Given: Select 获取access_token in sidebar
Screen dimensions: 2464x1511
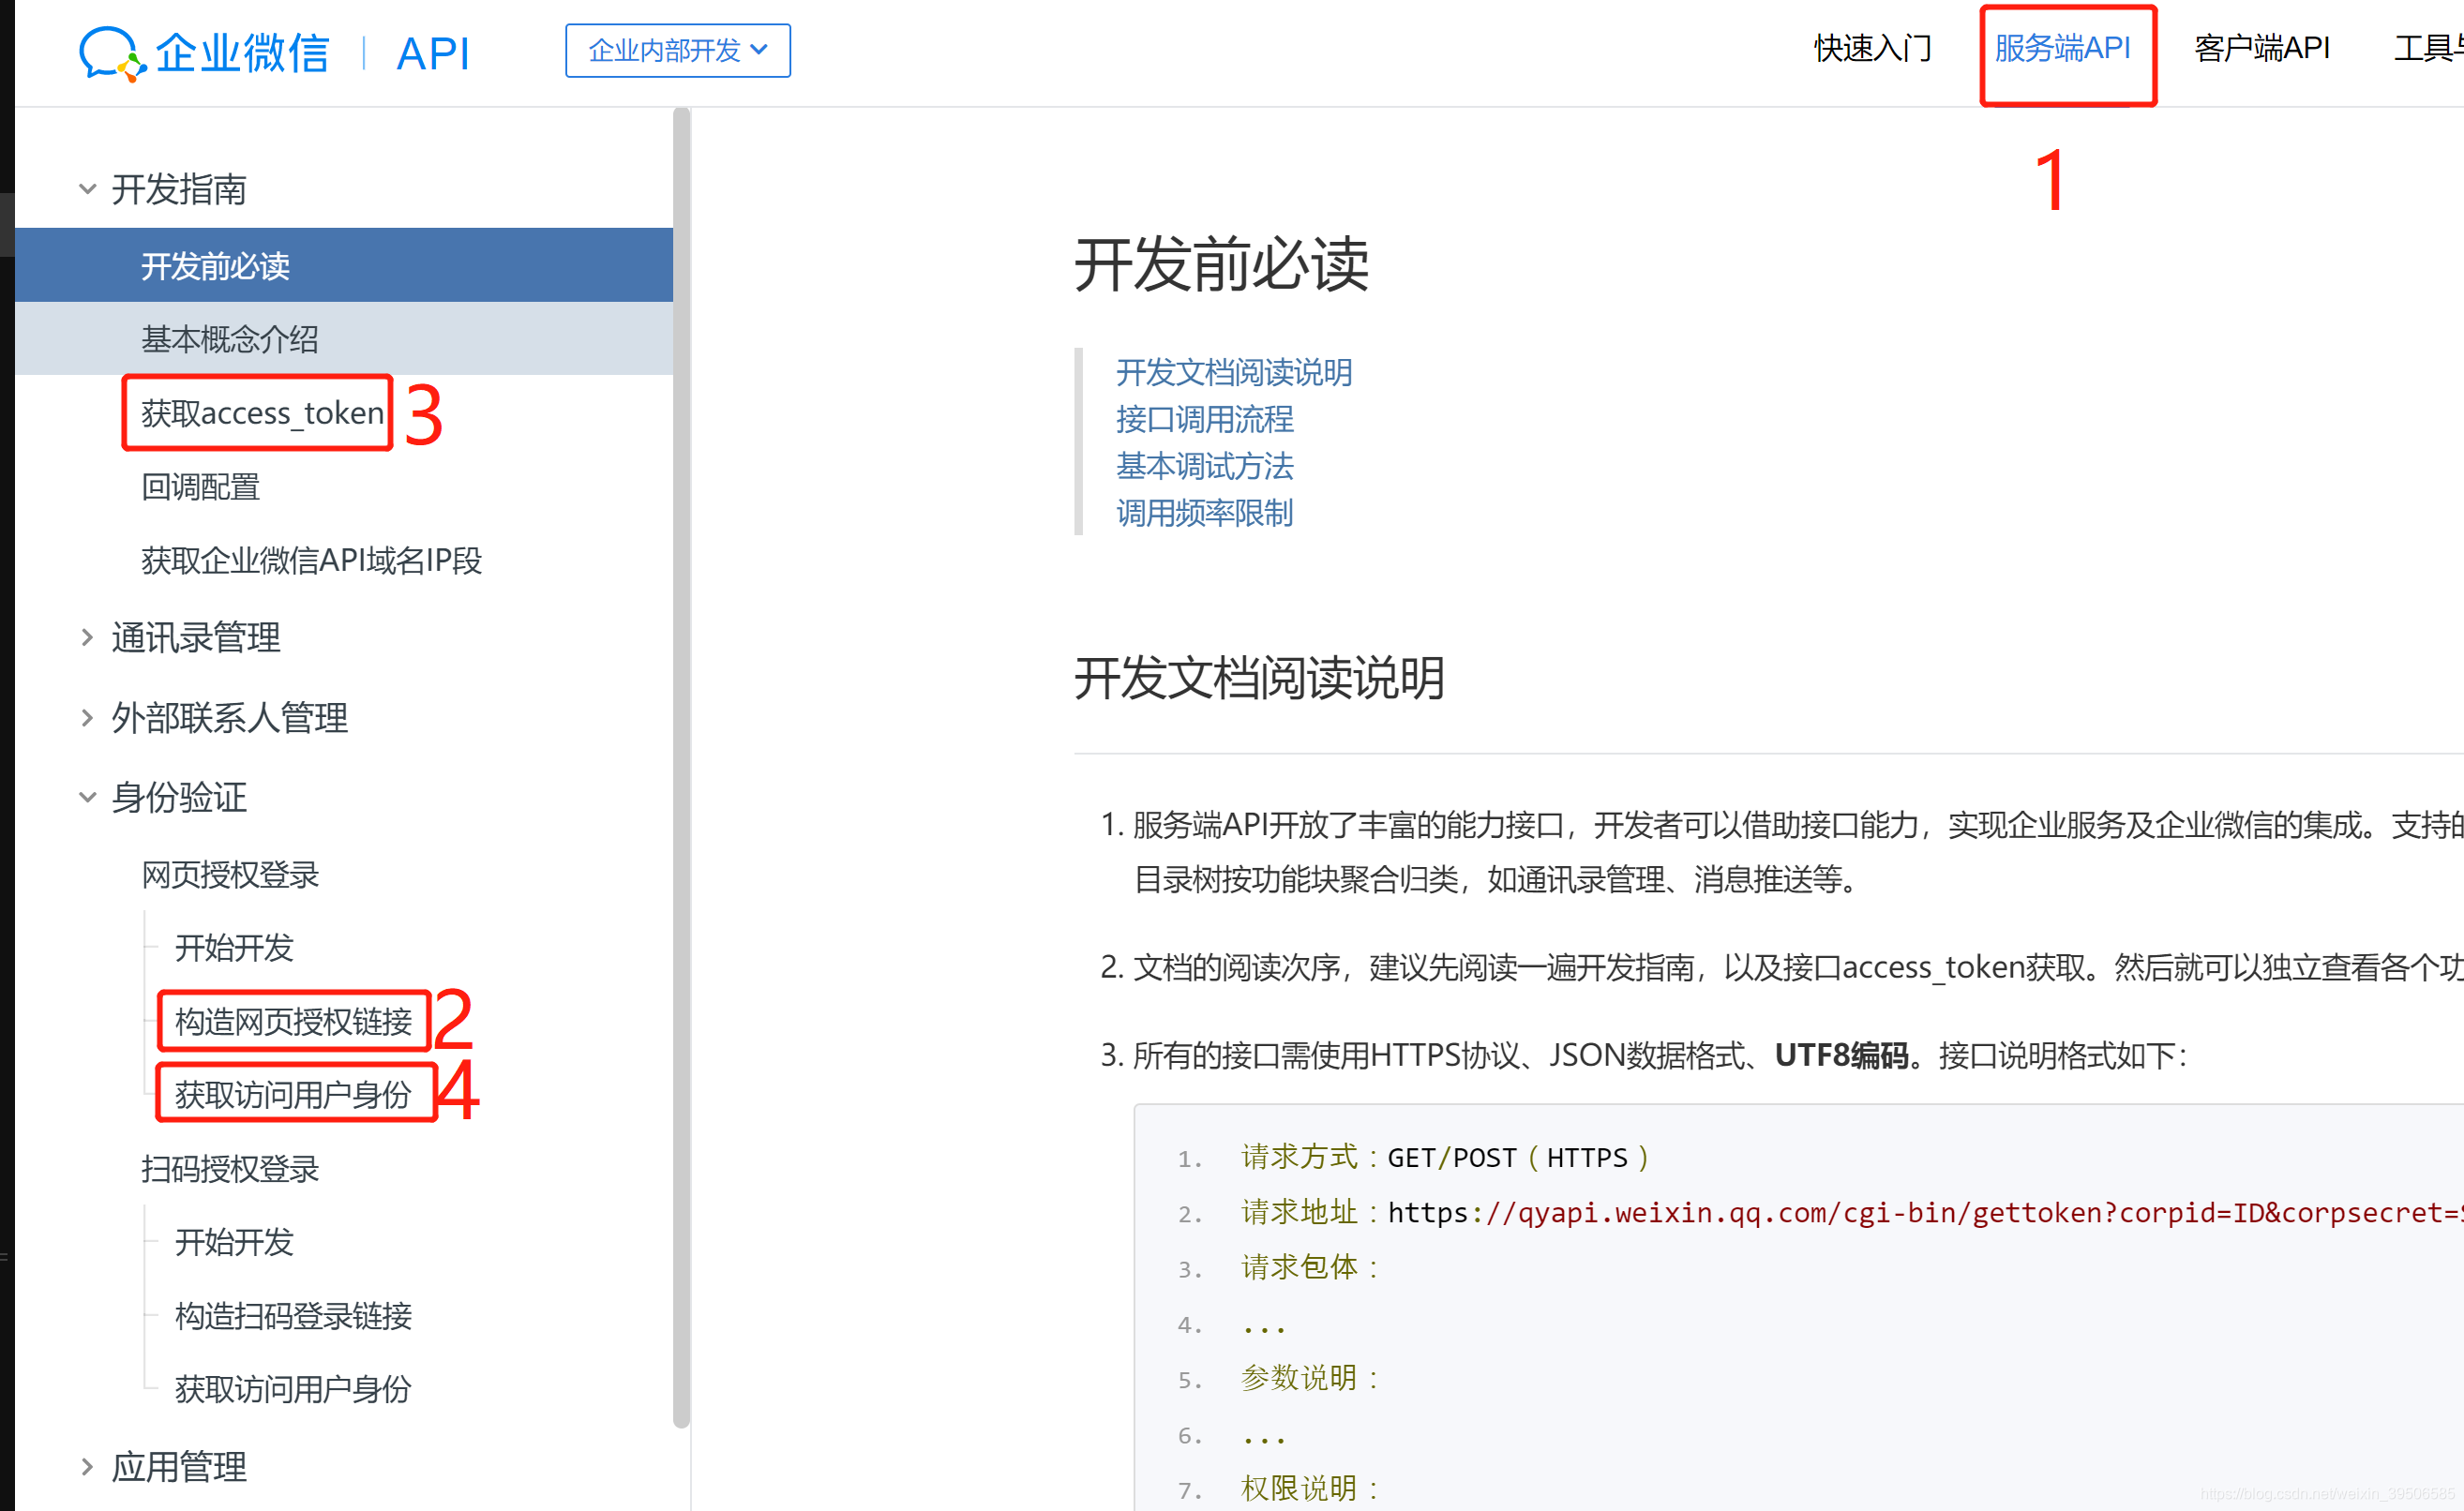Looking at the screenshot, I should [262, 413].
